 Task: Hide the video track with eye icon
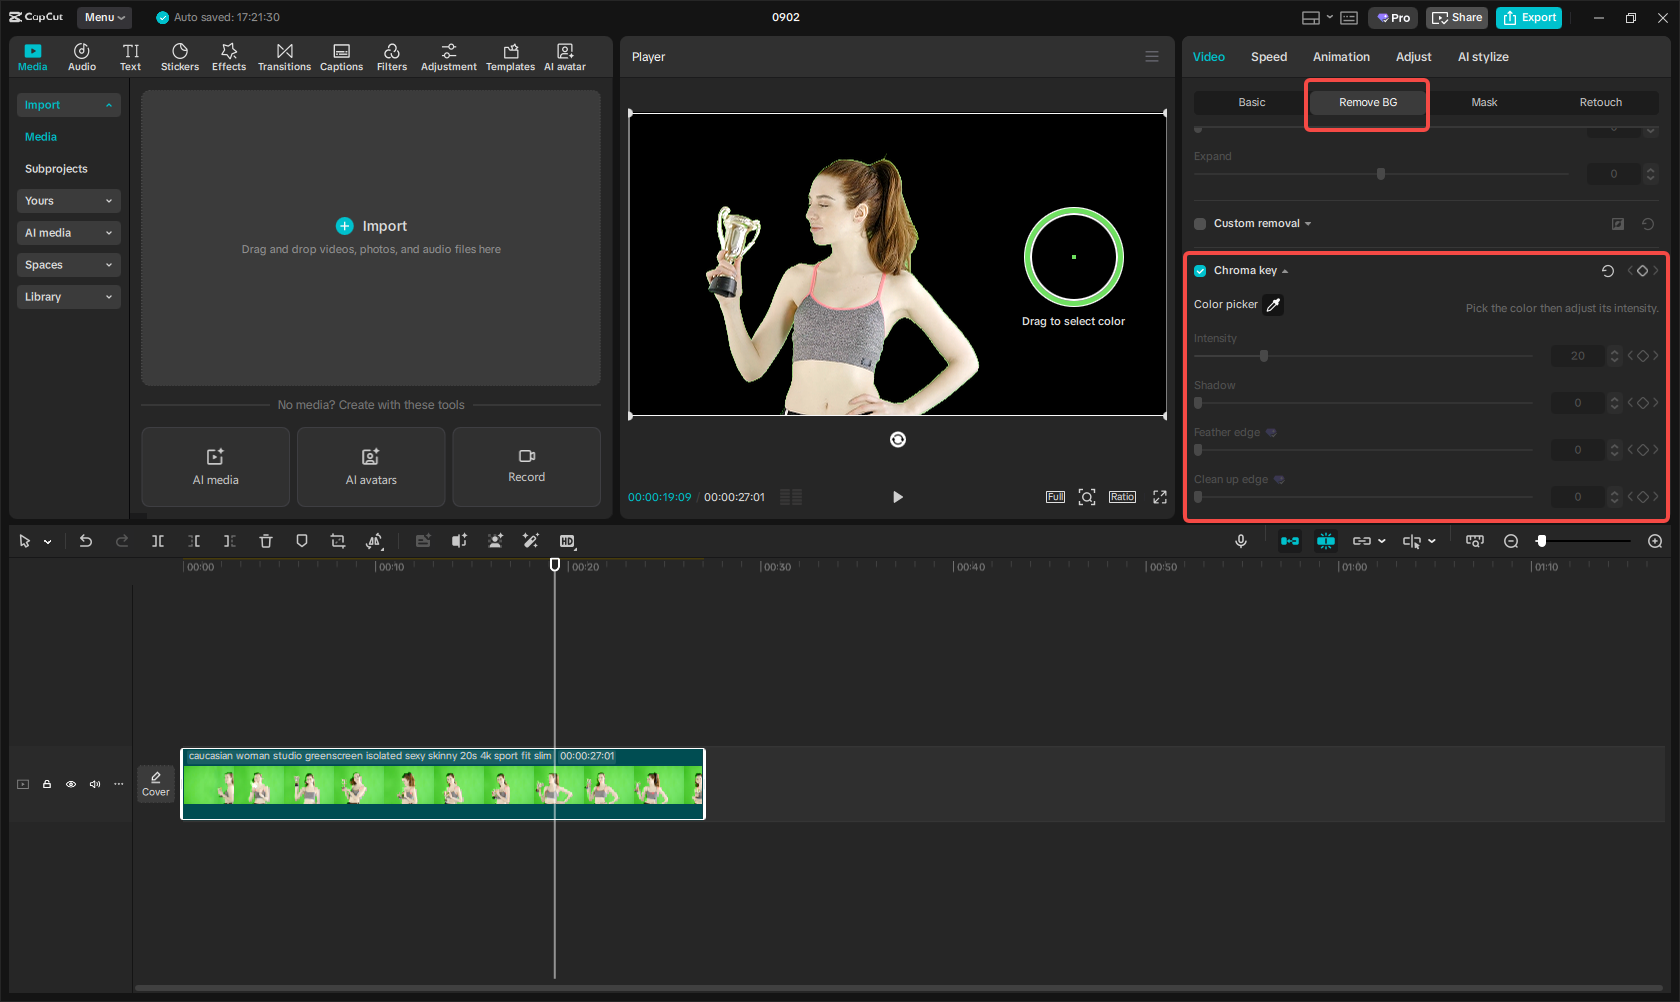coord(71,784)
